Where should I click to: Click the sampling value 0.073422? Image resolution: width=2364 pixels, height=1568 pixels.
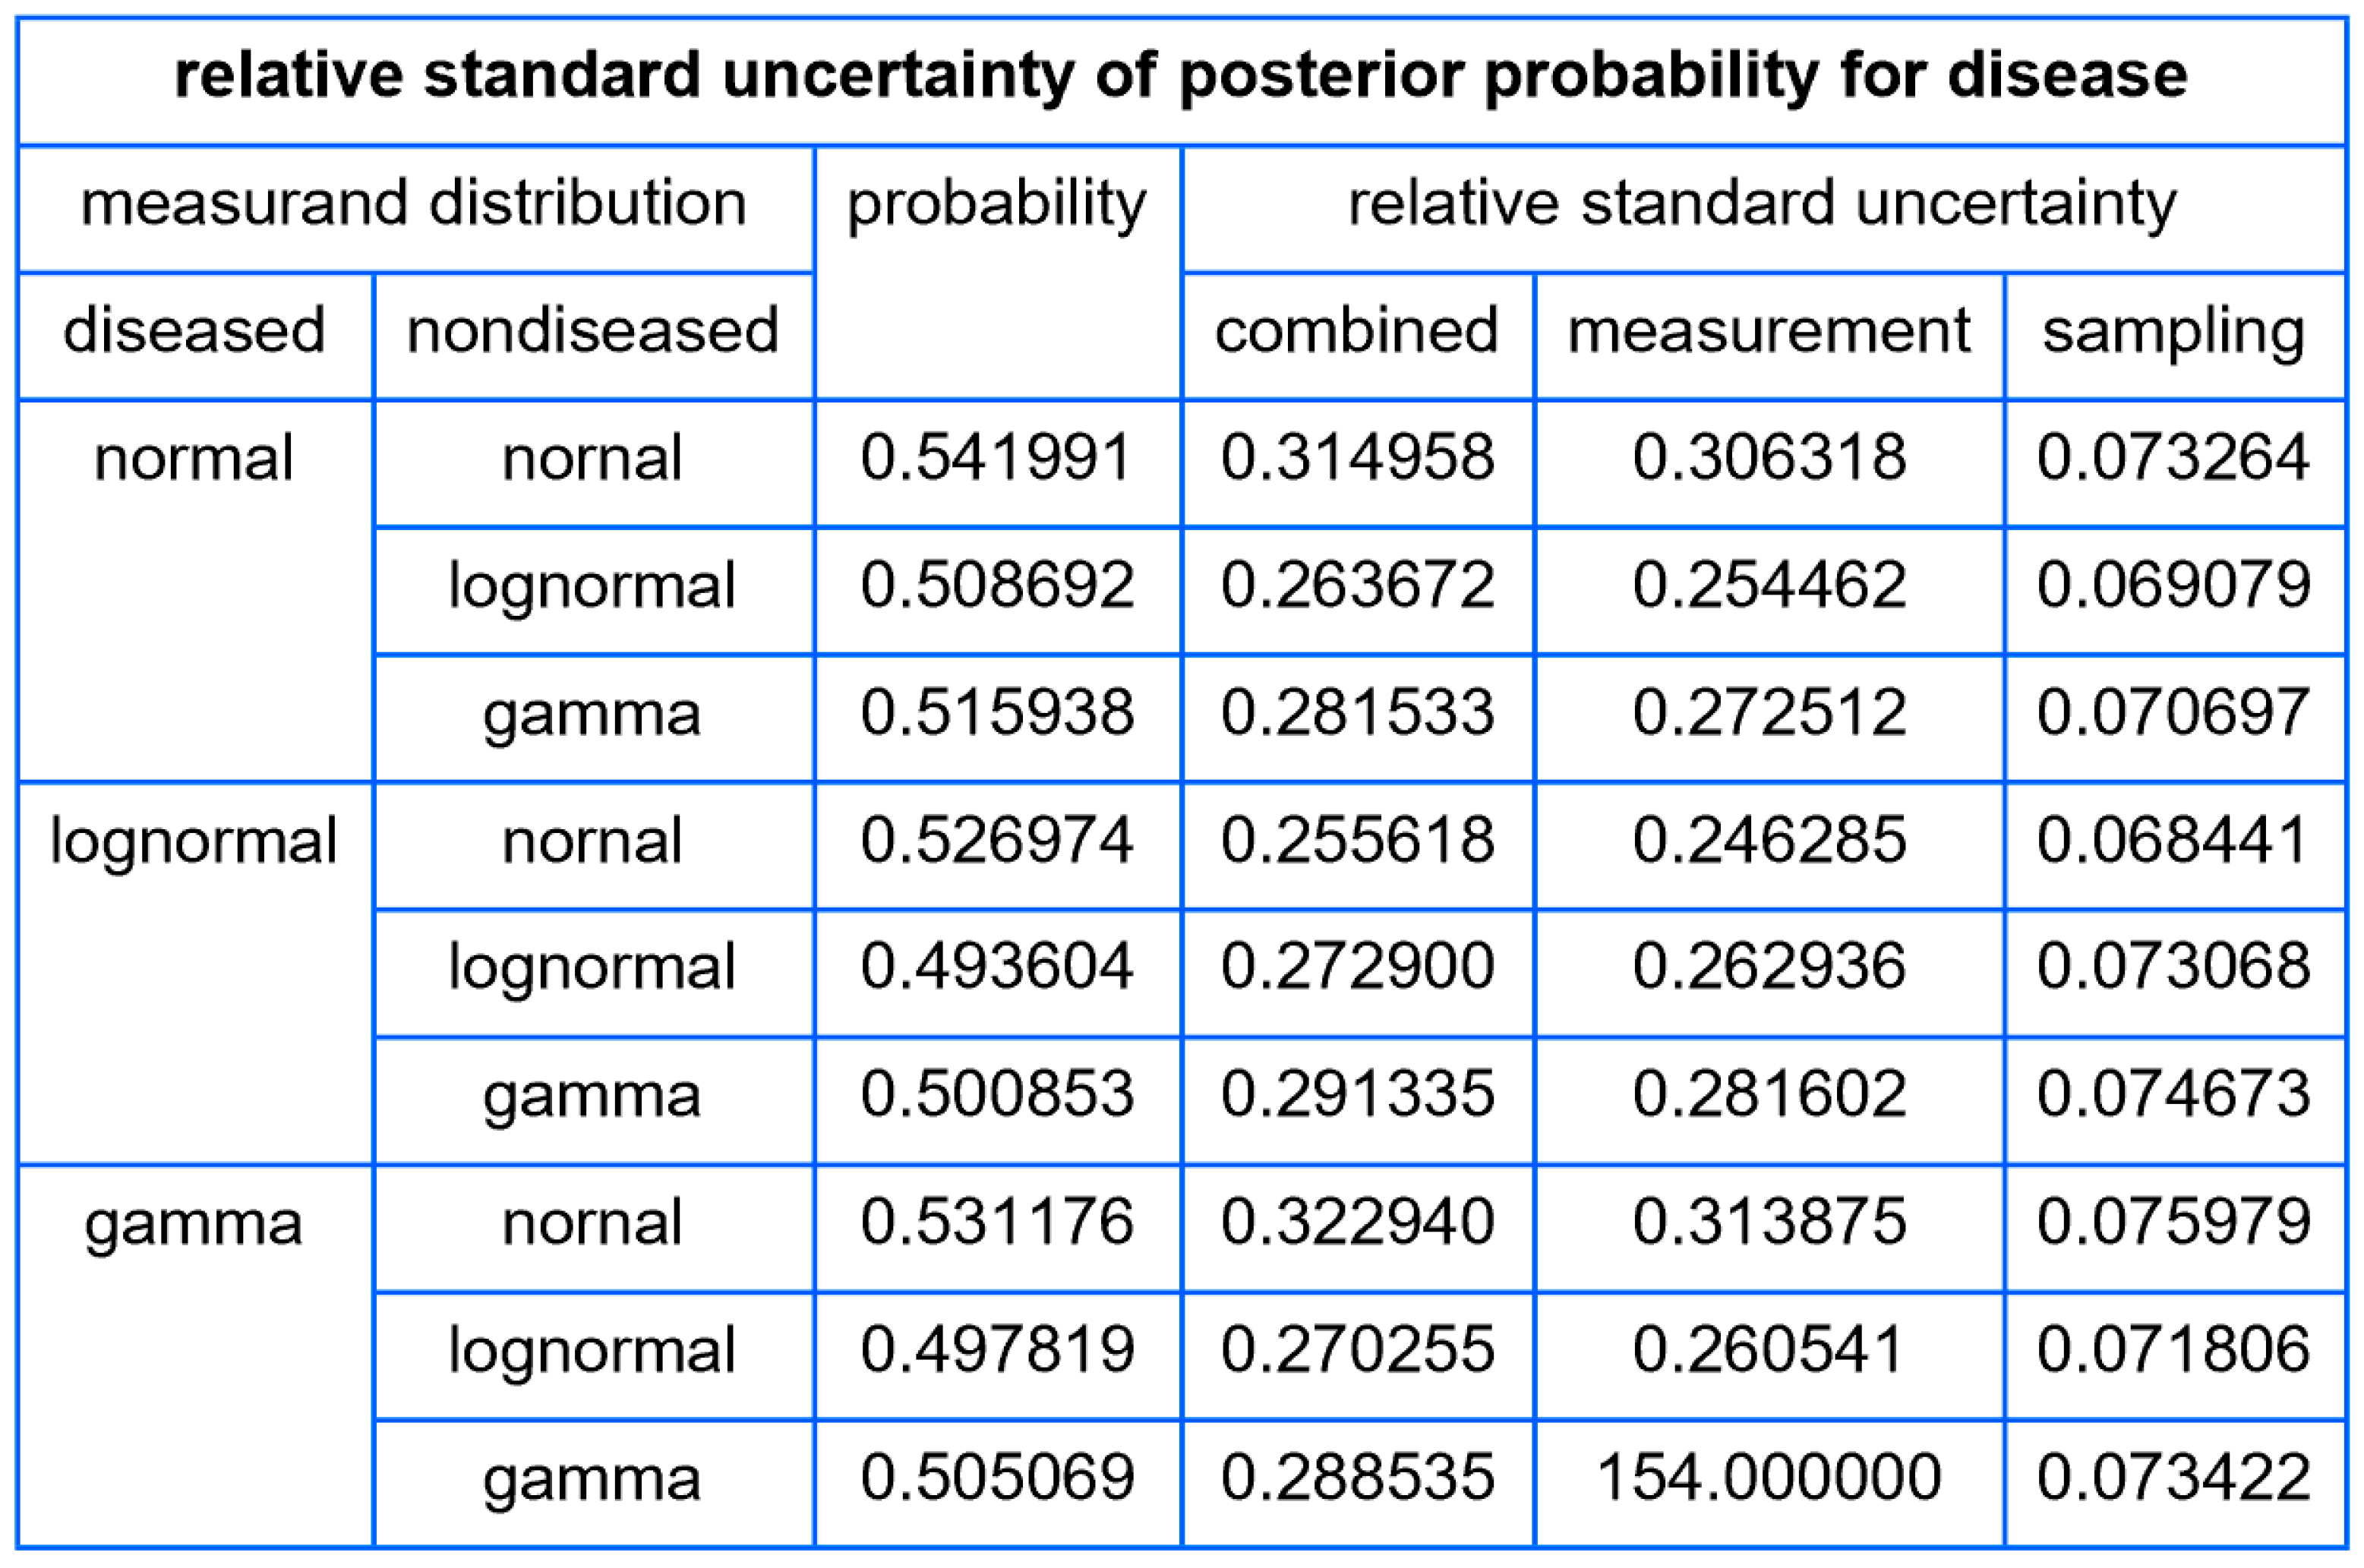pyautogui.click(x=2174, y=1477)
